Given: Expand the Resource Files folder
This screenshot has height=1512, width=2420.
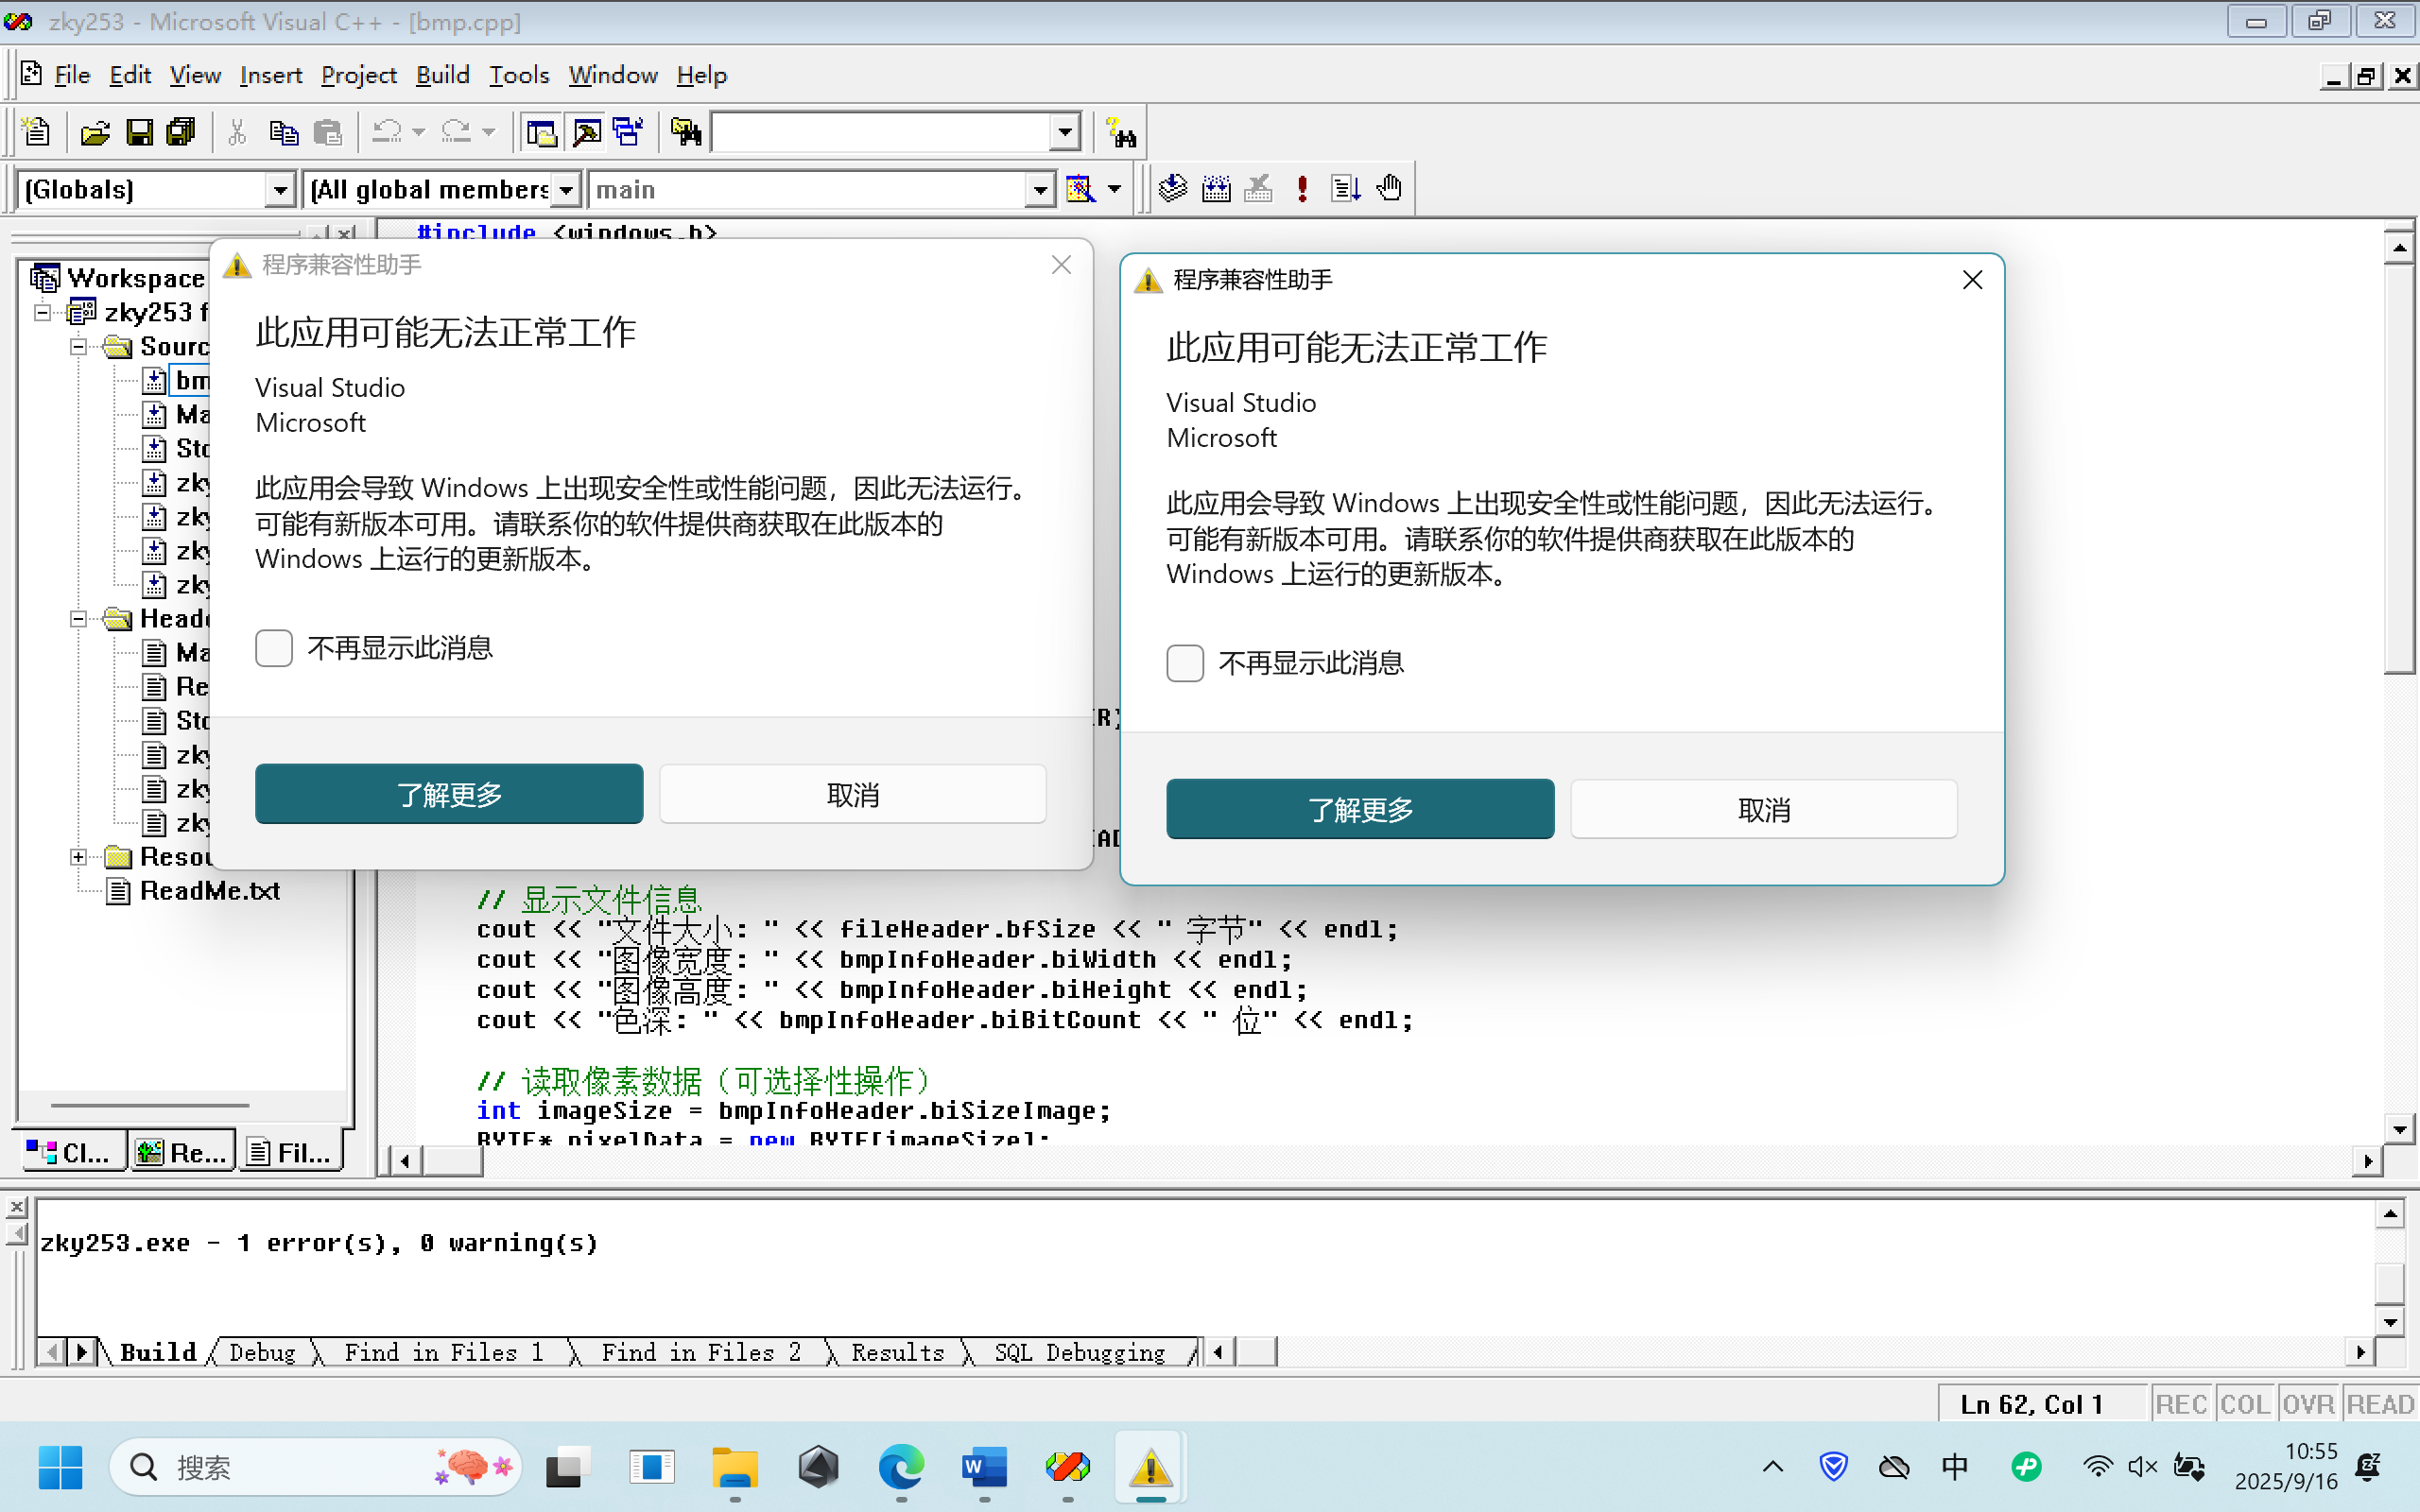Looking at the screenshot, I should point(78,857).
